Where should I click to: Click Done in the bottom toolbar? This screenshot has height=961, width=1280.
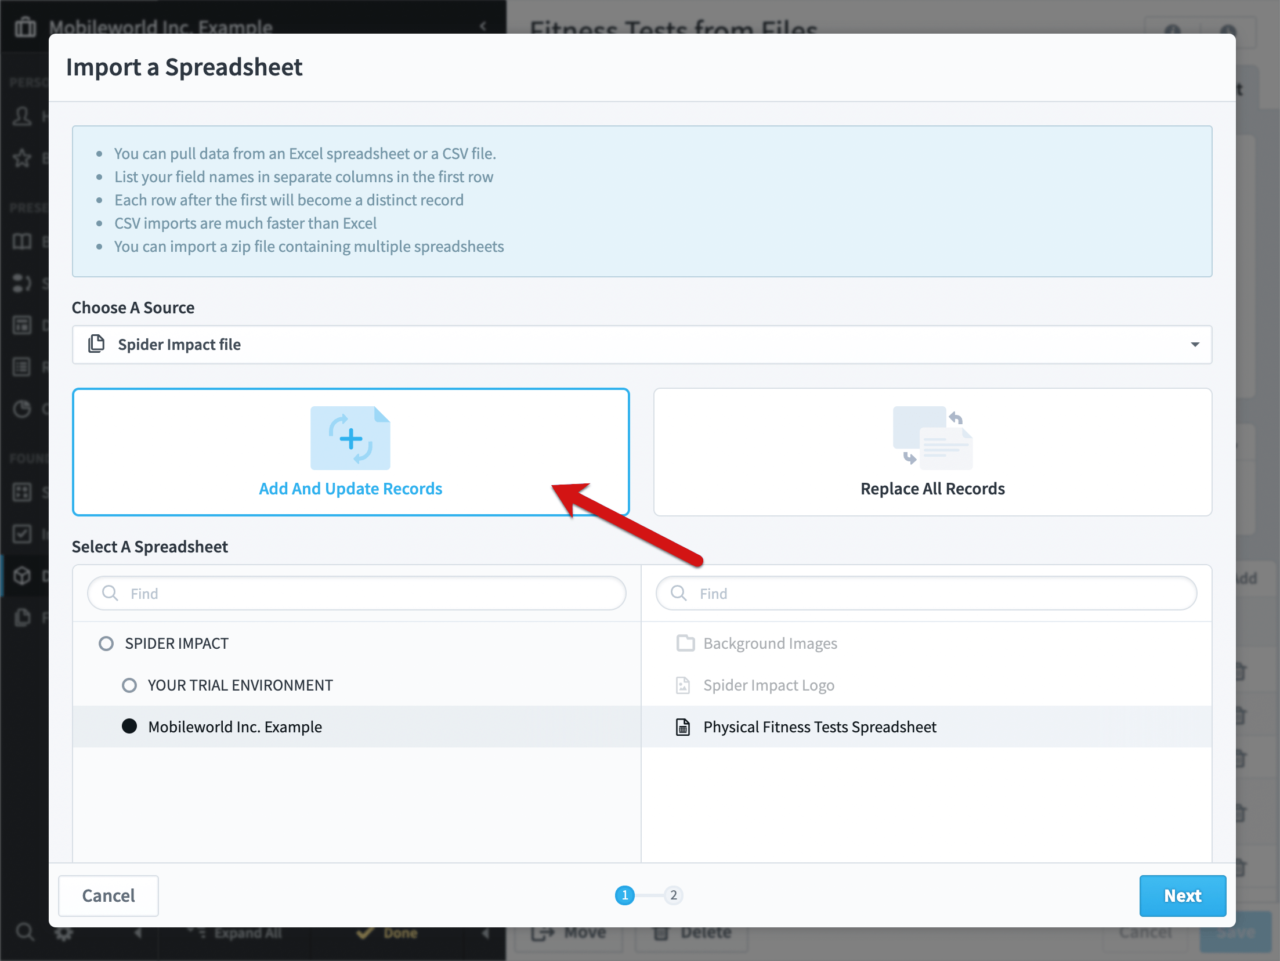pyautogui.click(x=388, y=932)
